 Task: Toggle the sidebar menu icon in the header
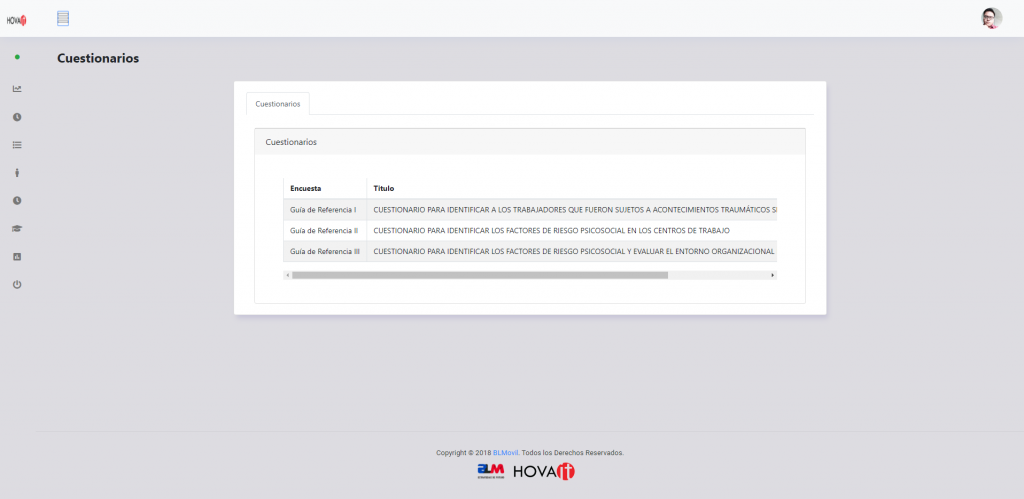[x=63, y=18]
